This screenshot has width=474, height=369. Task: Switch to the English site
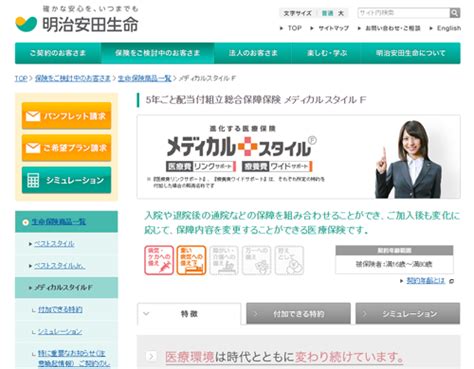(449, 28)
